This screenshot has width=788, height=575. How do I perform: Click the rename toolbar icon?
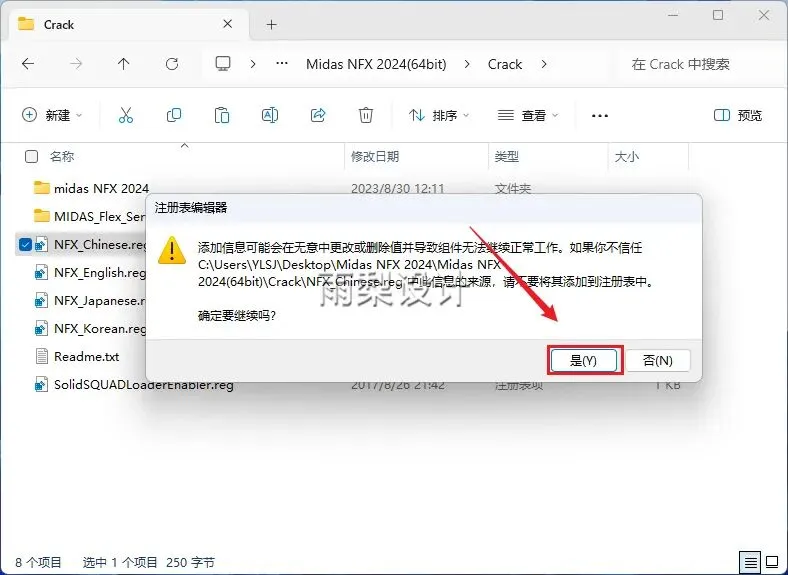point(270,115)
